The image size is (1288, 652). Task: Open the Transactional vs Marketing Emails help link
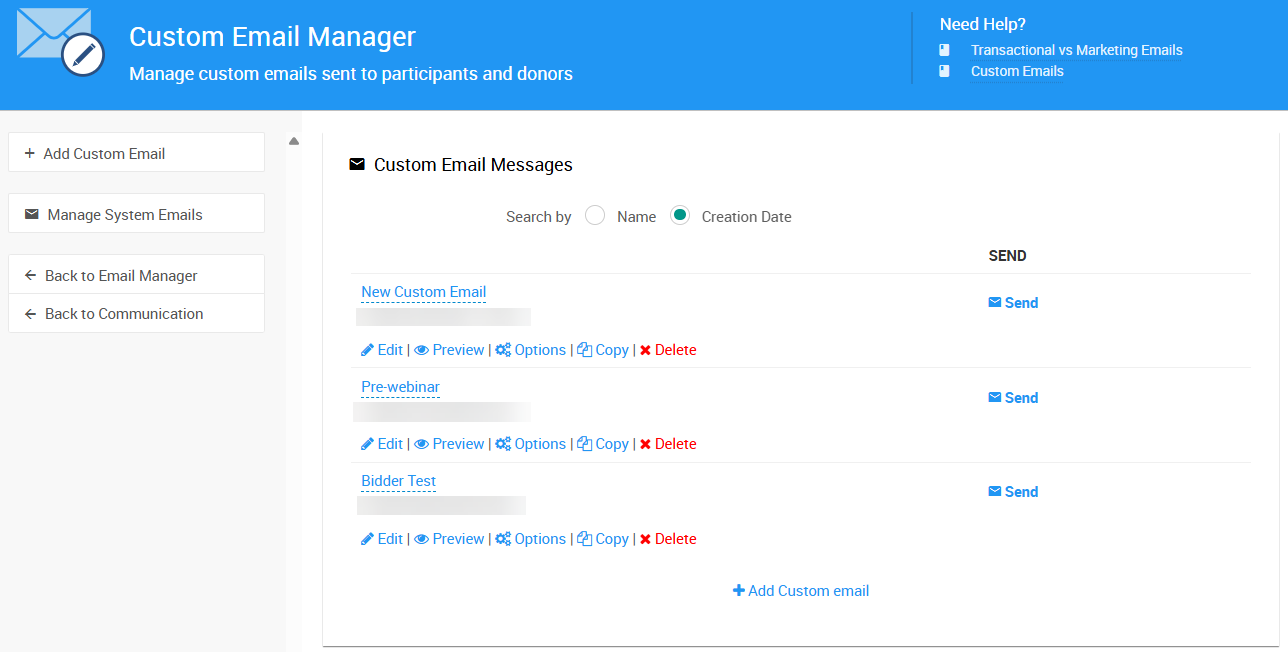point(1076,50)
